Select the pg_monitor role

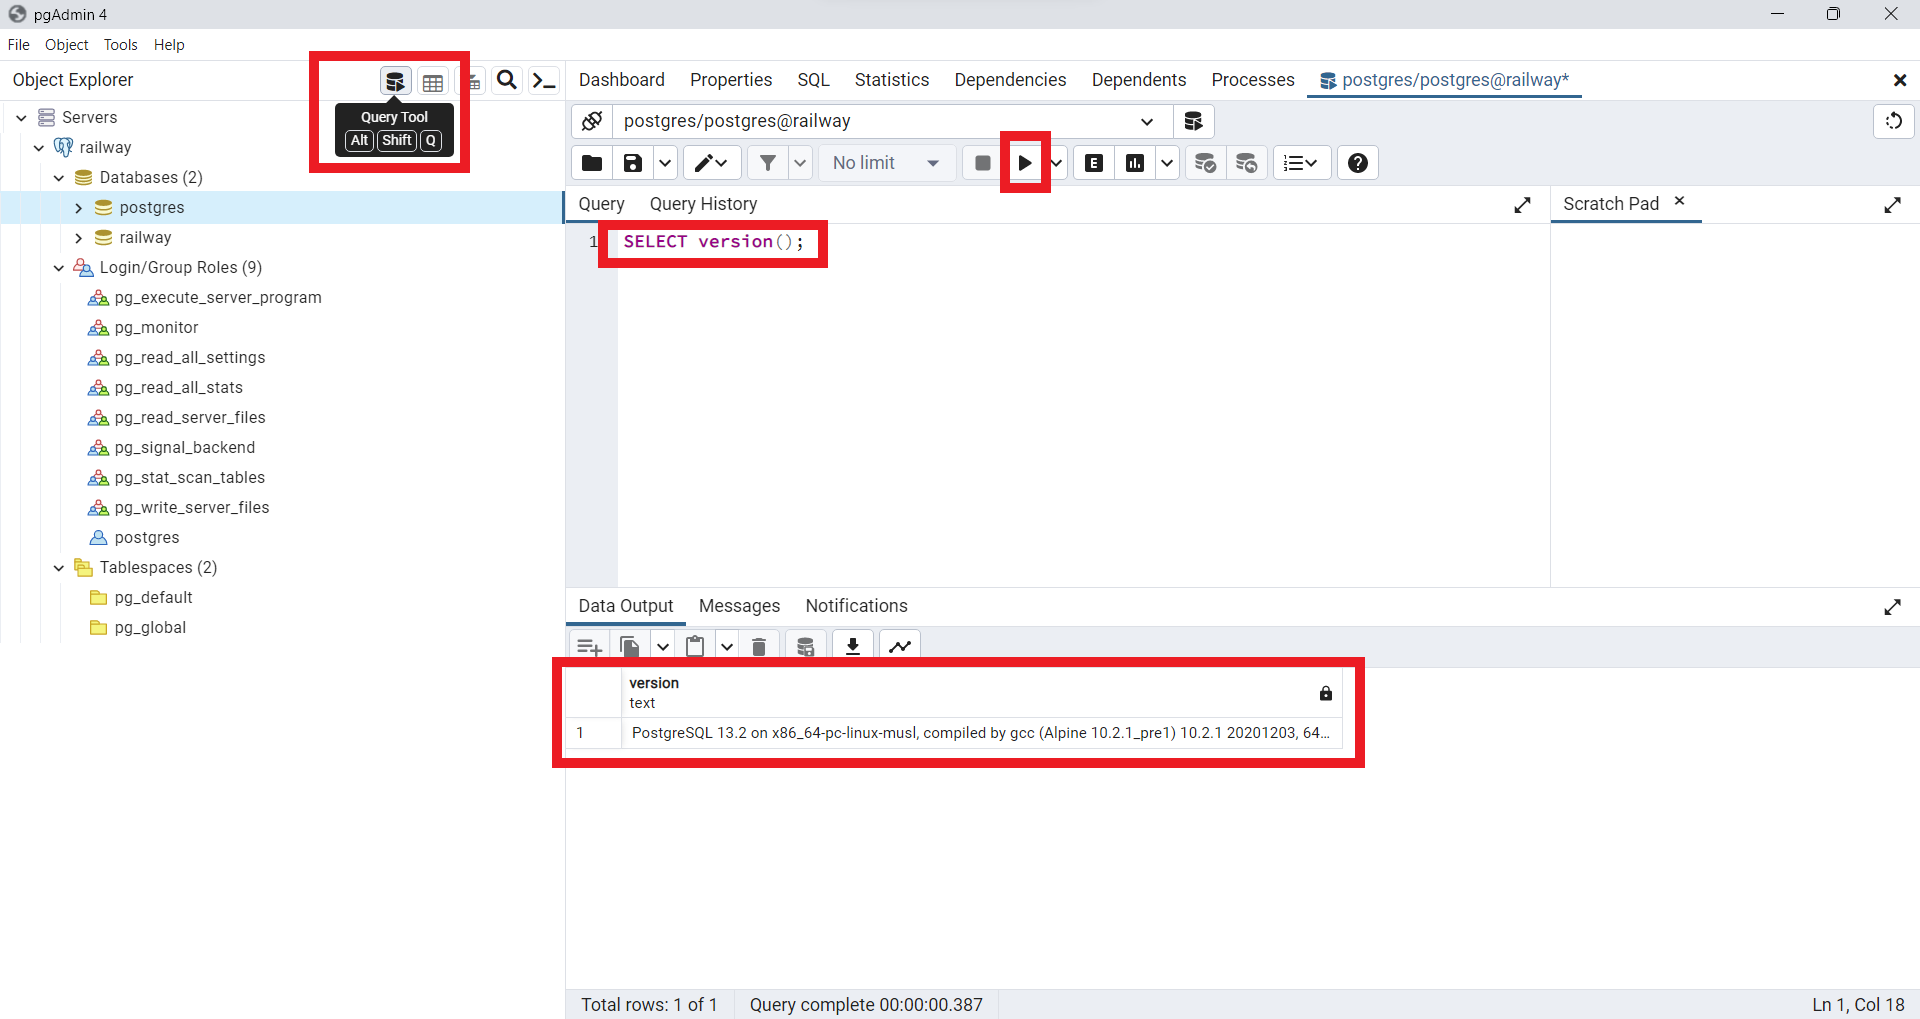pyautogui.click(x=156, y=328)
